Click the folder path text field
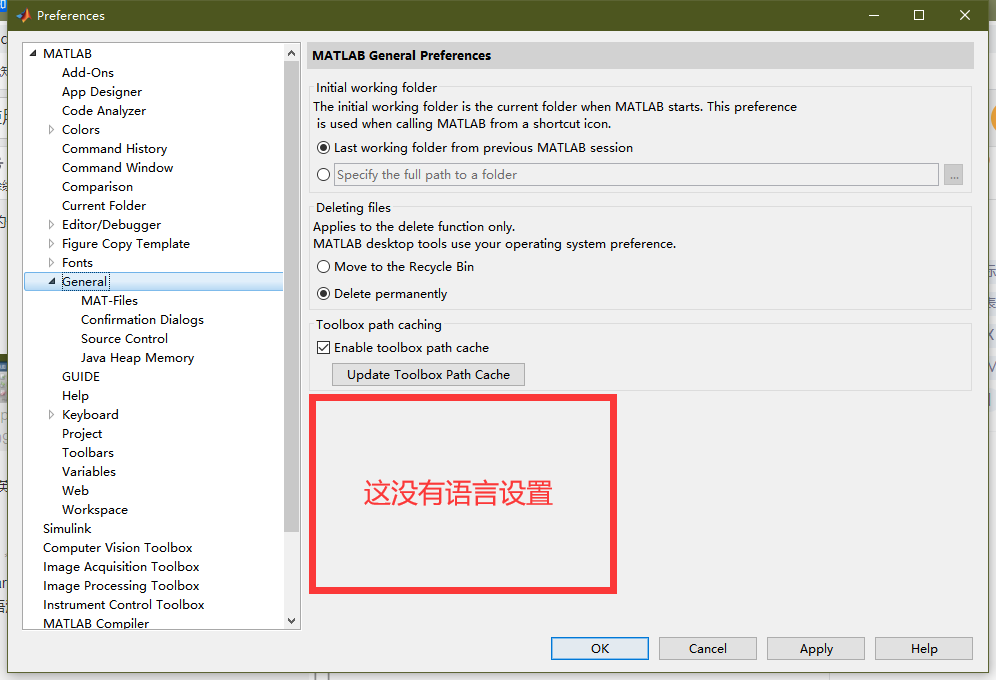Image resolution: width=996 pixels, height=680 pixels. click(636, 175)
